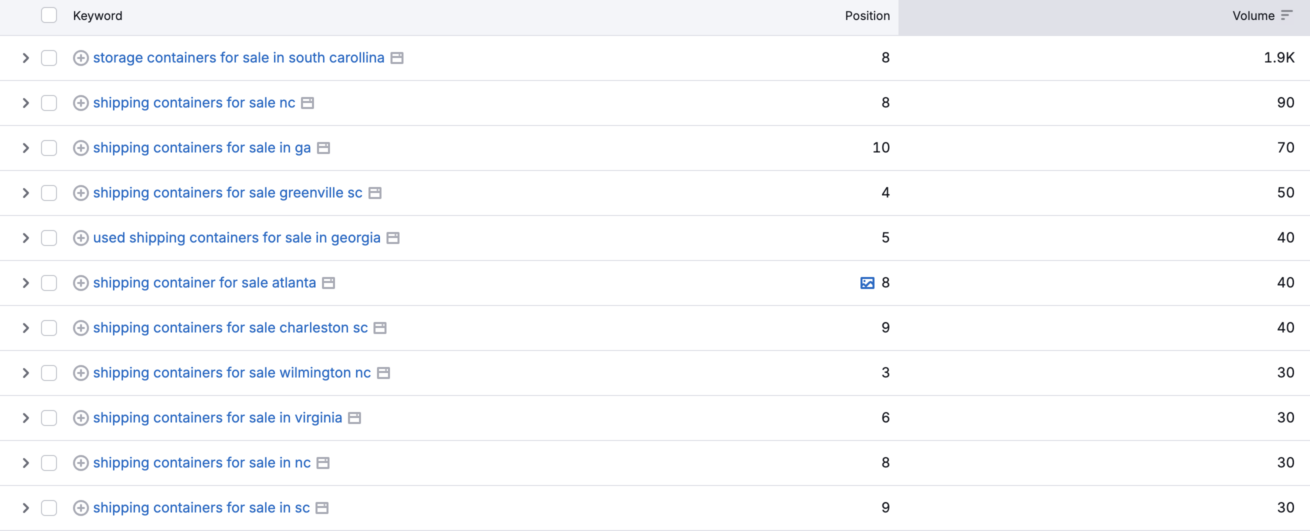
Task: View SERP snapshot for charleston sc keyword
Action: click(380, 328)
